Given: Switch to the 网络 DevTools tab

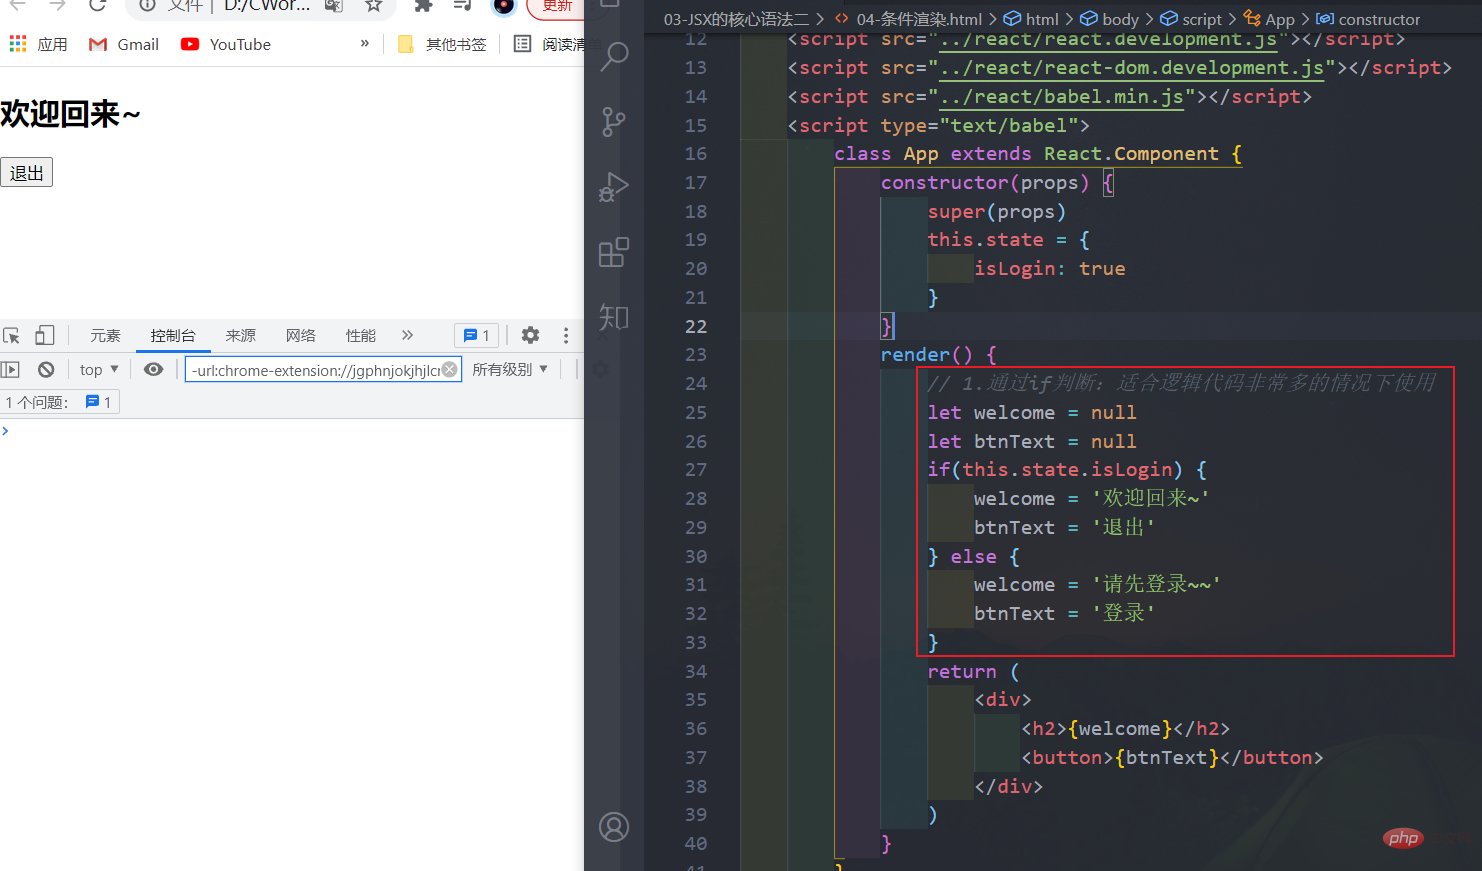Looking at the screenshot, I should pos(300,335).
